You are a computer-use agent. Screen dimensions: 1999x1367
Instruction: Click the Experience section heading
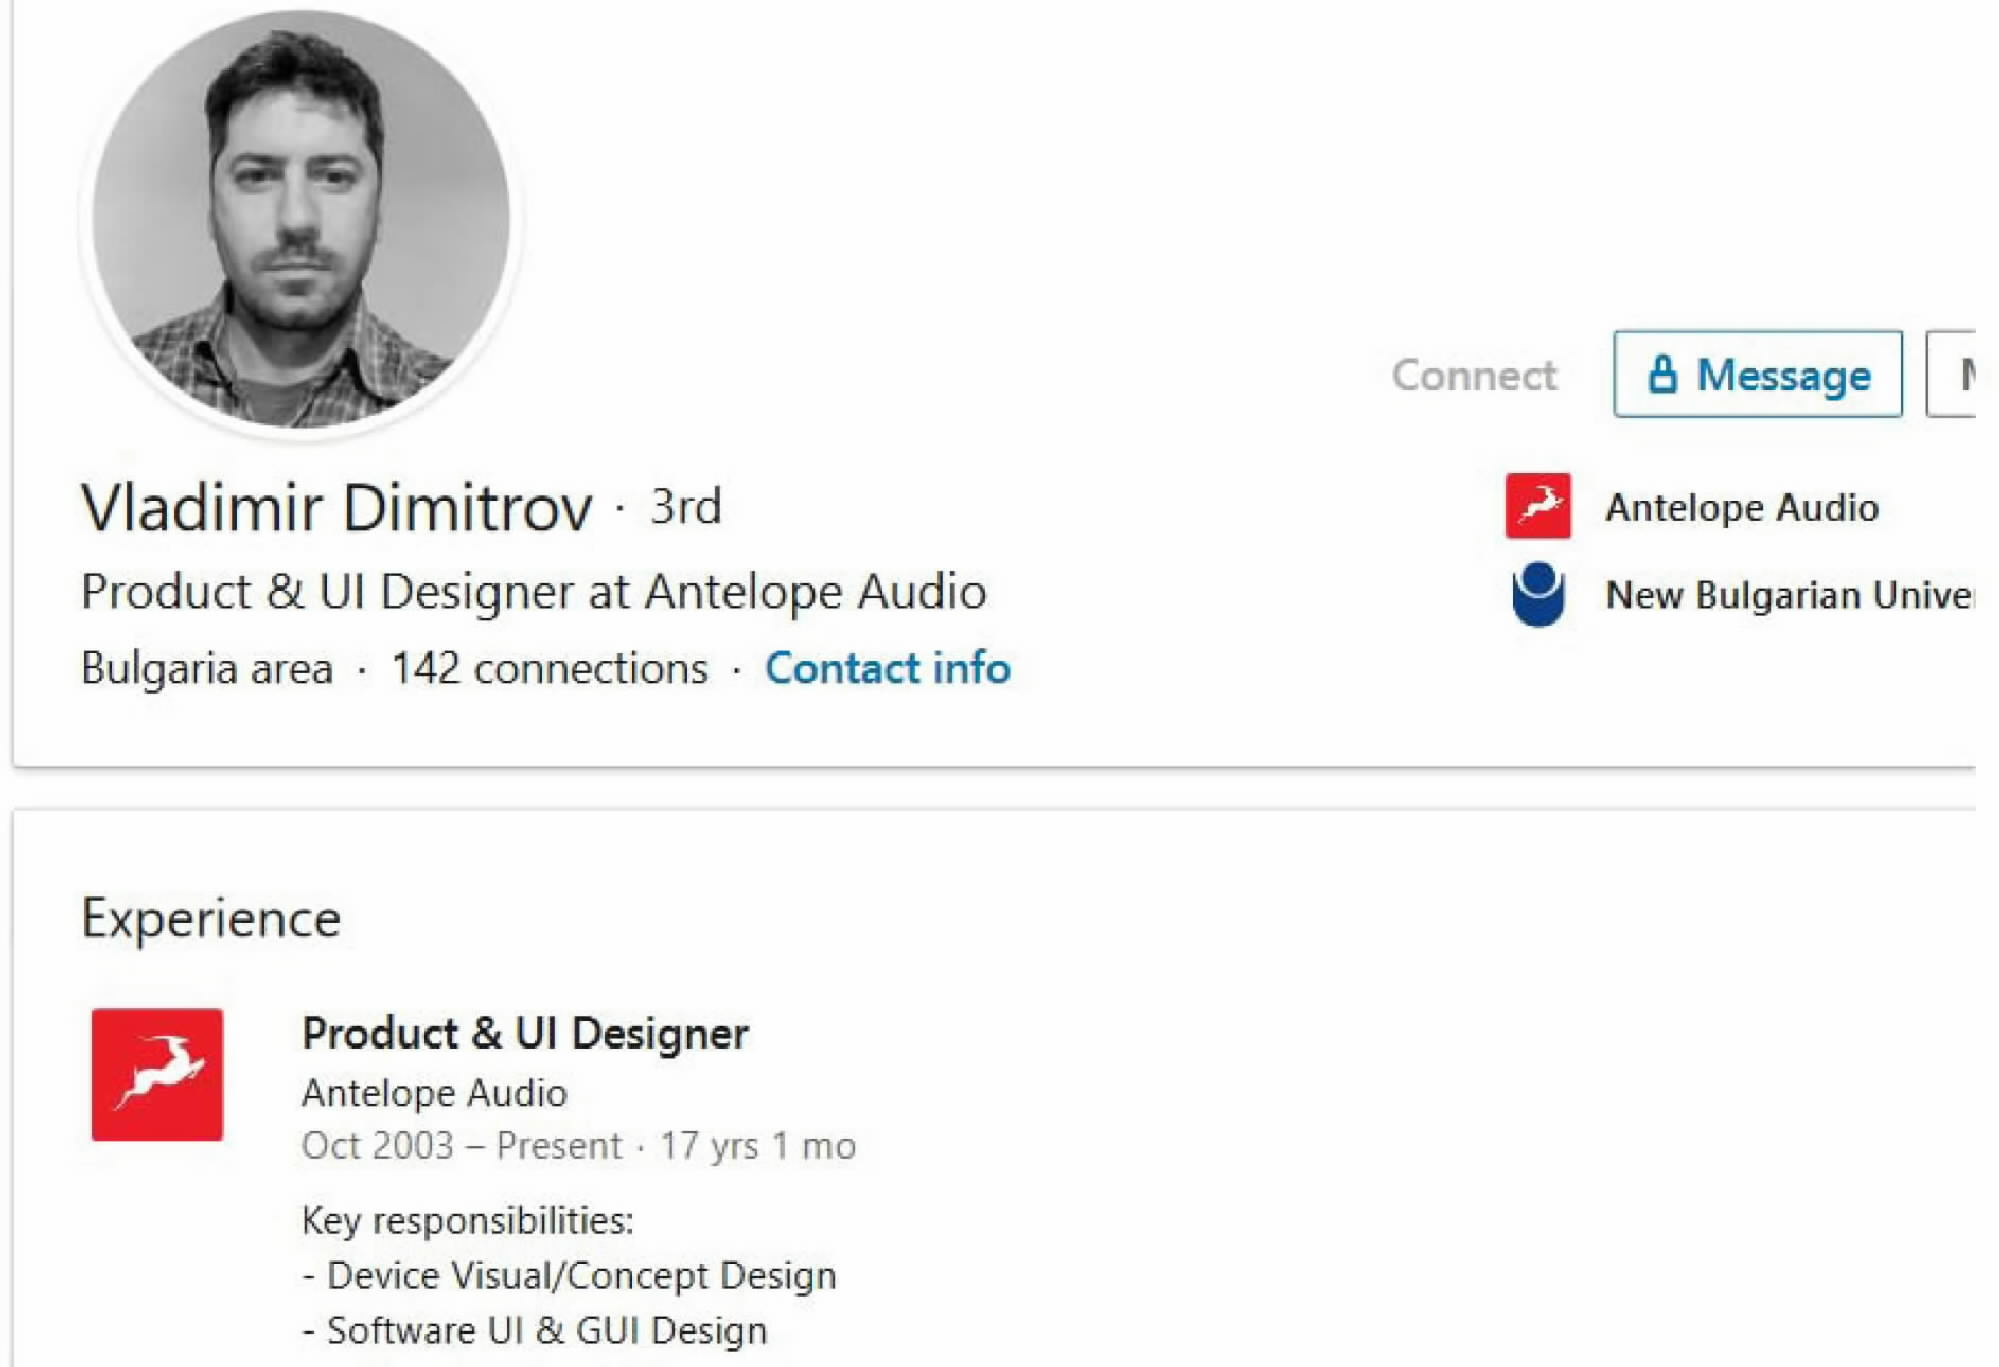(211, 918)
